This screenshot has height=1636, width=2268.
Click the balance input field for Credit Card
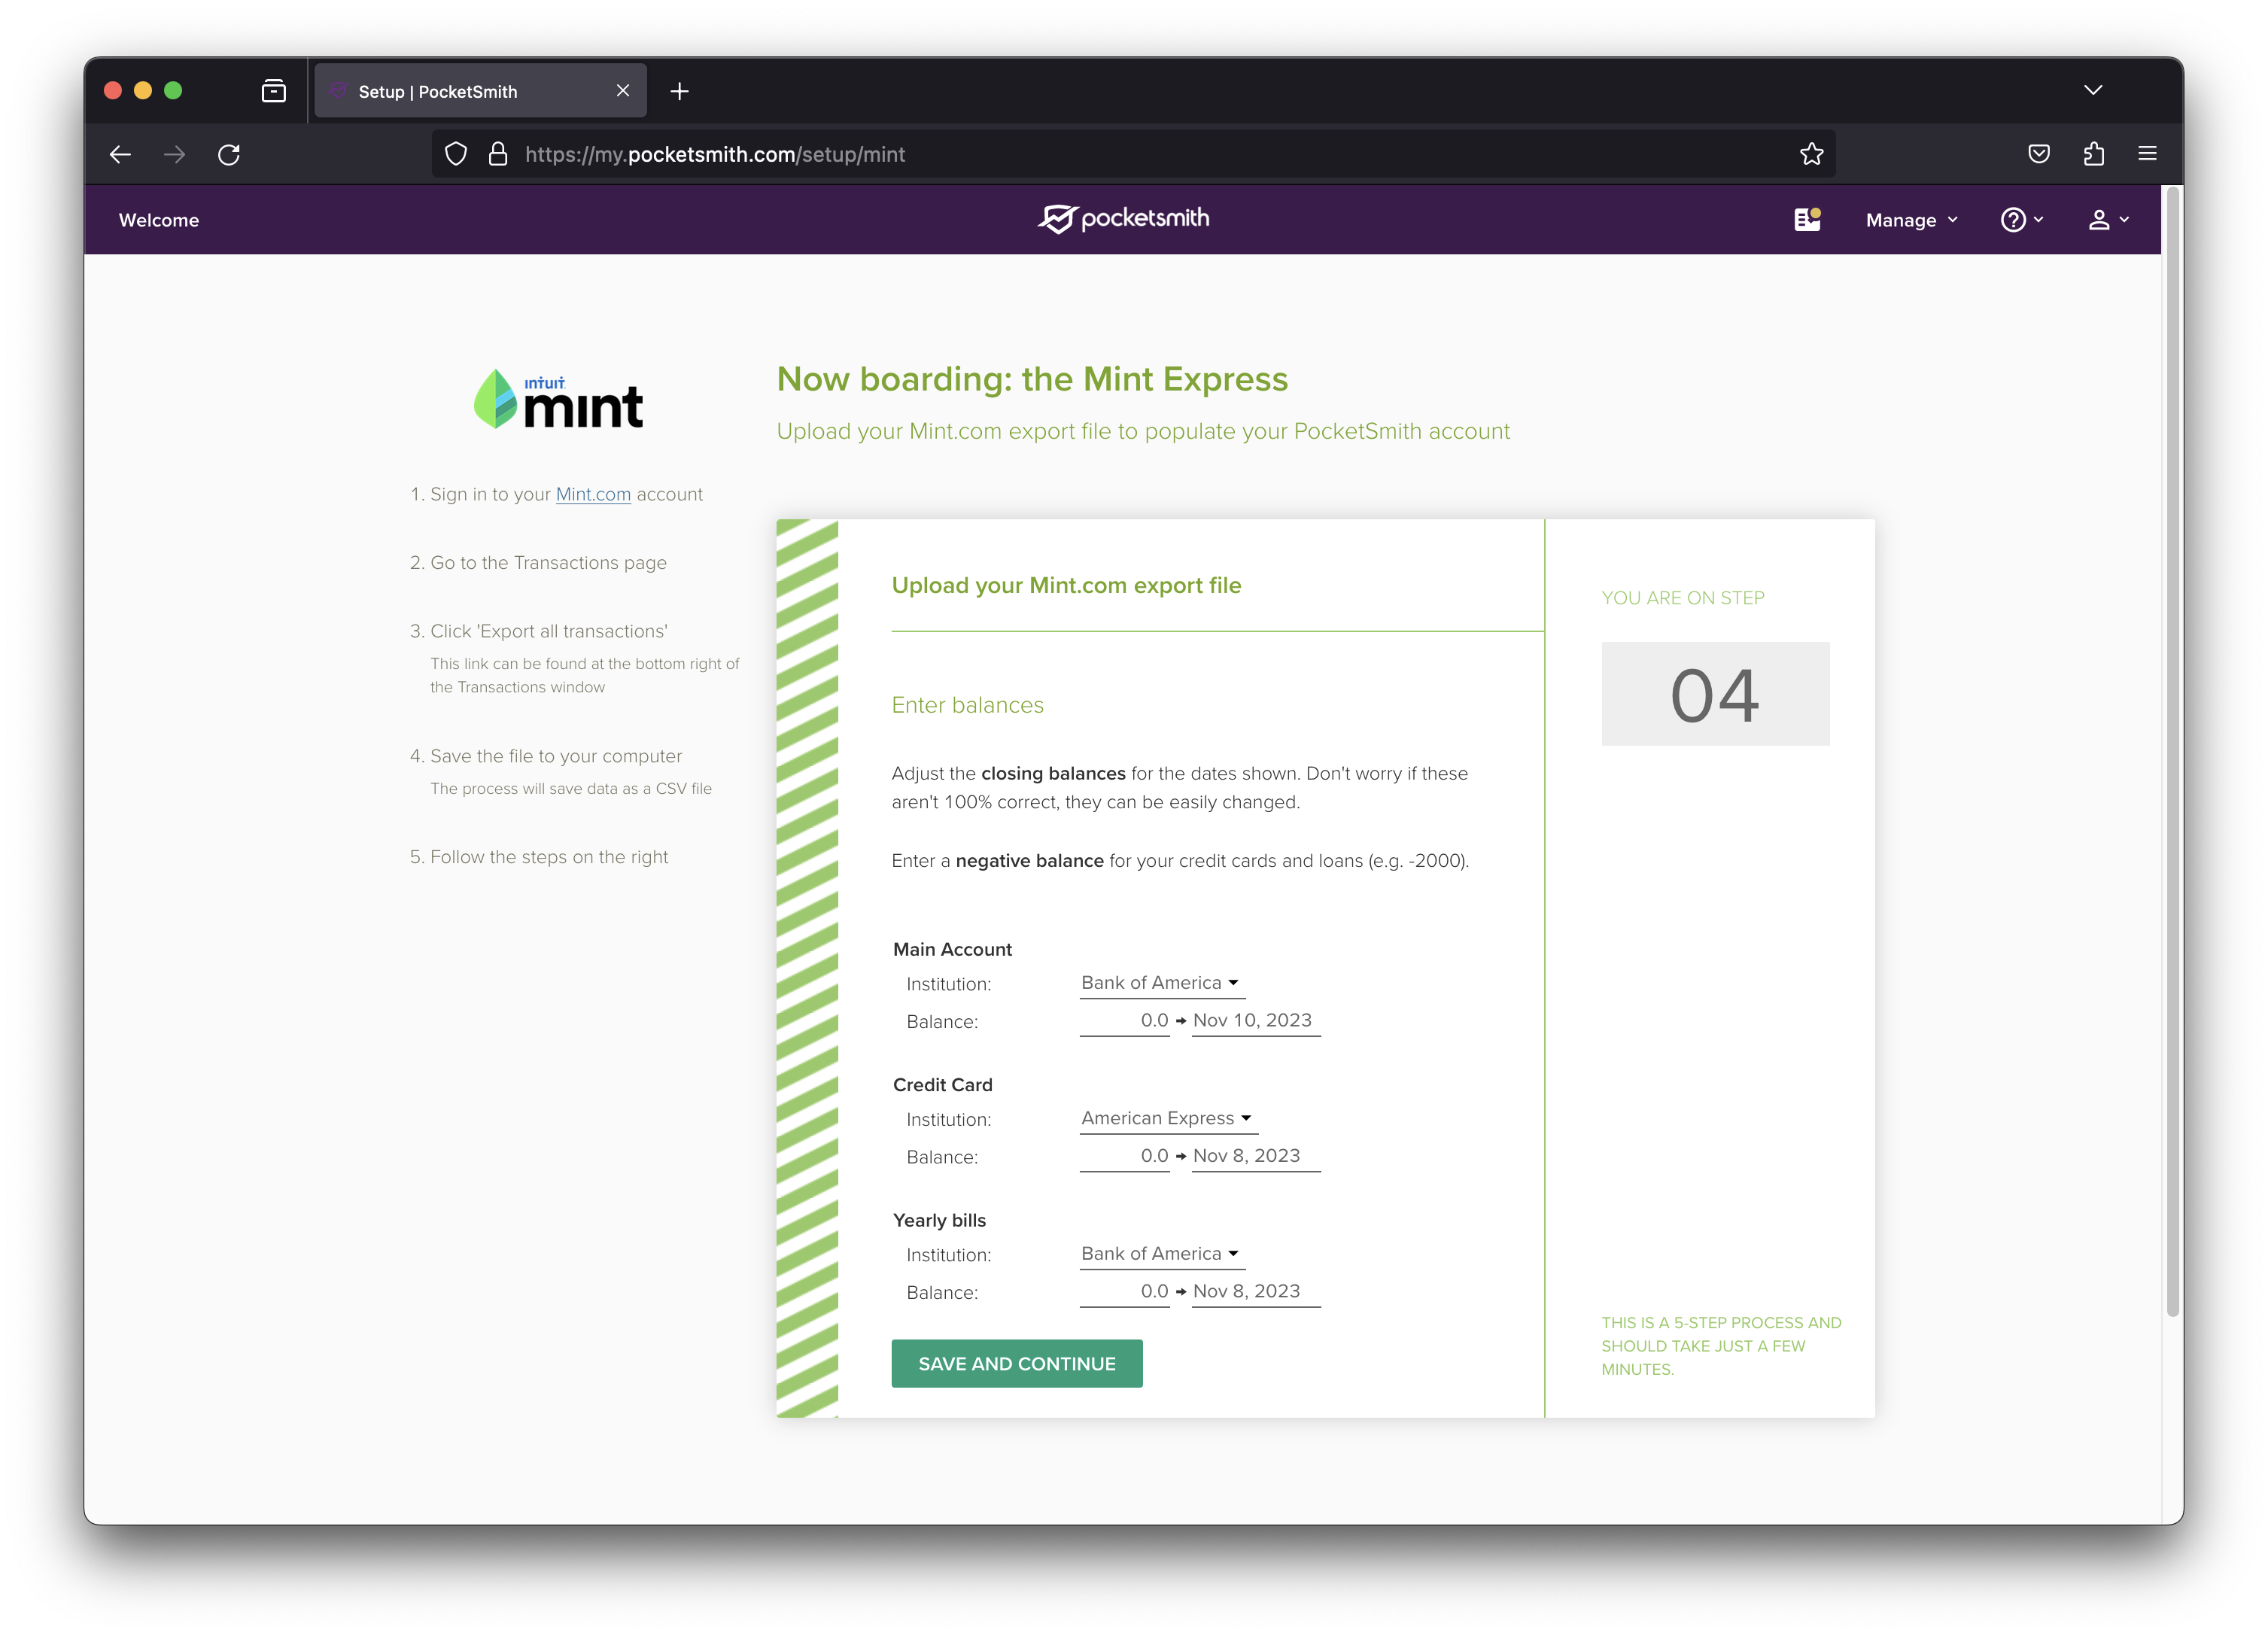click(x=1127, y=1155)
